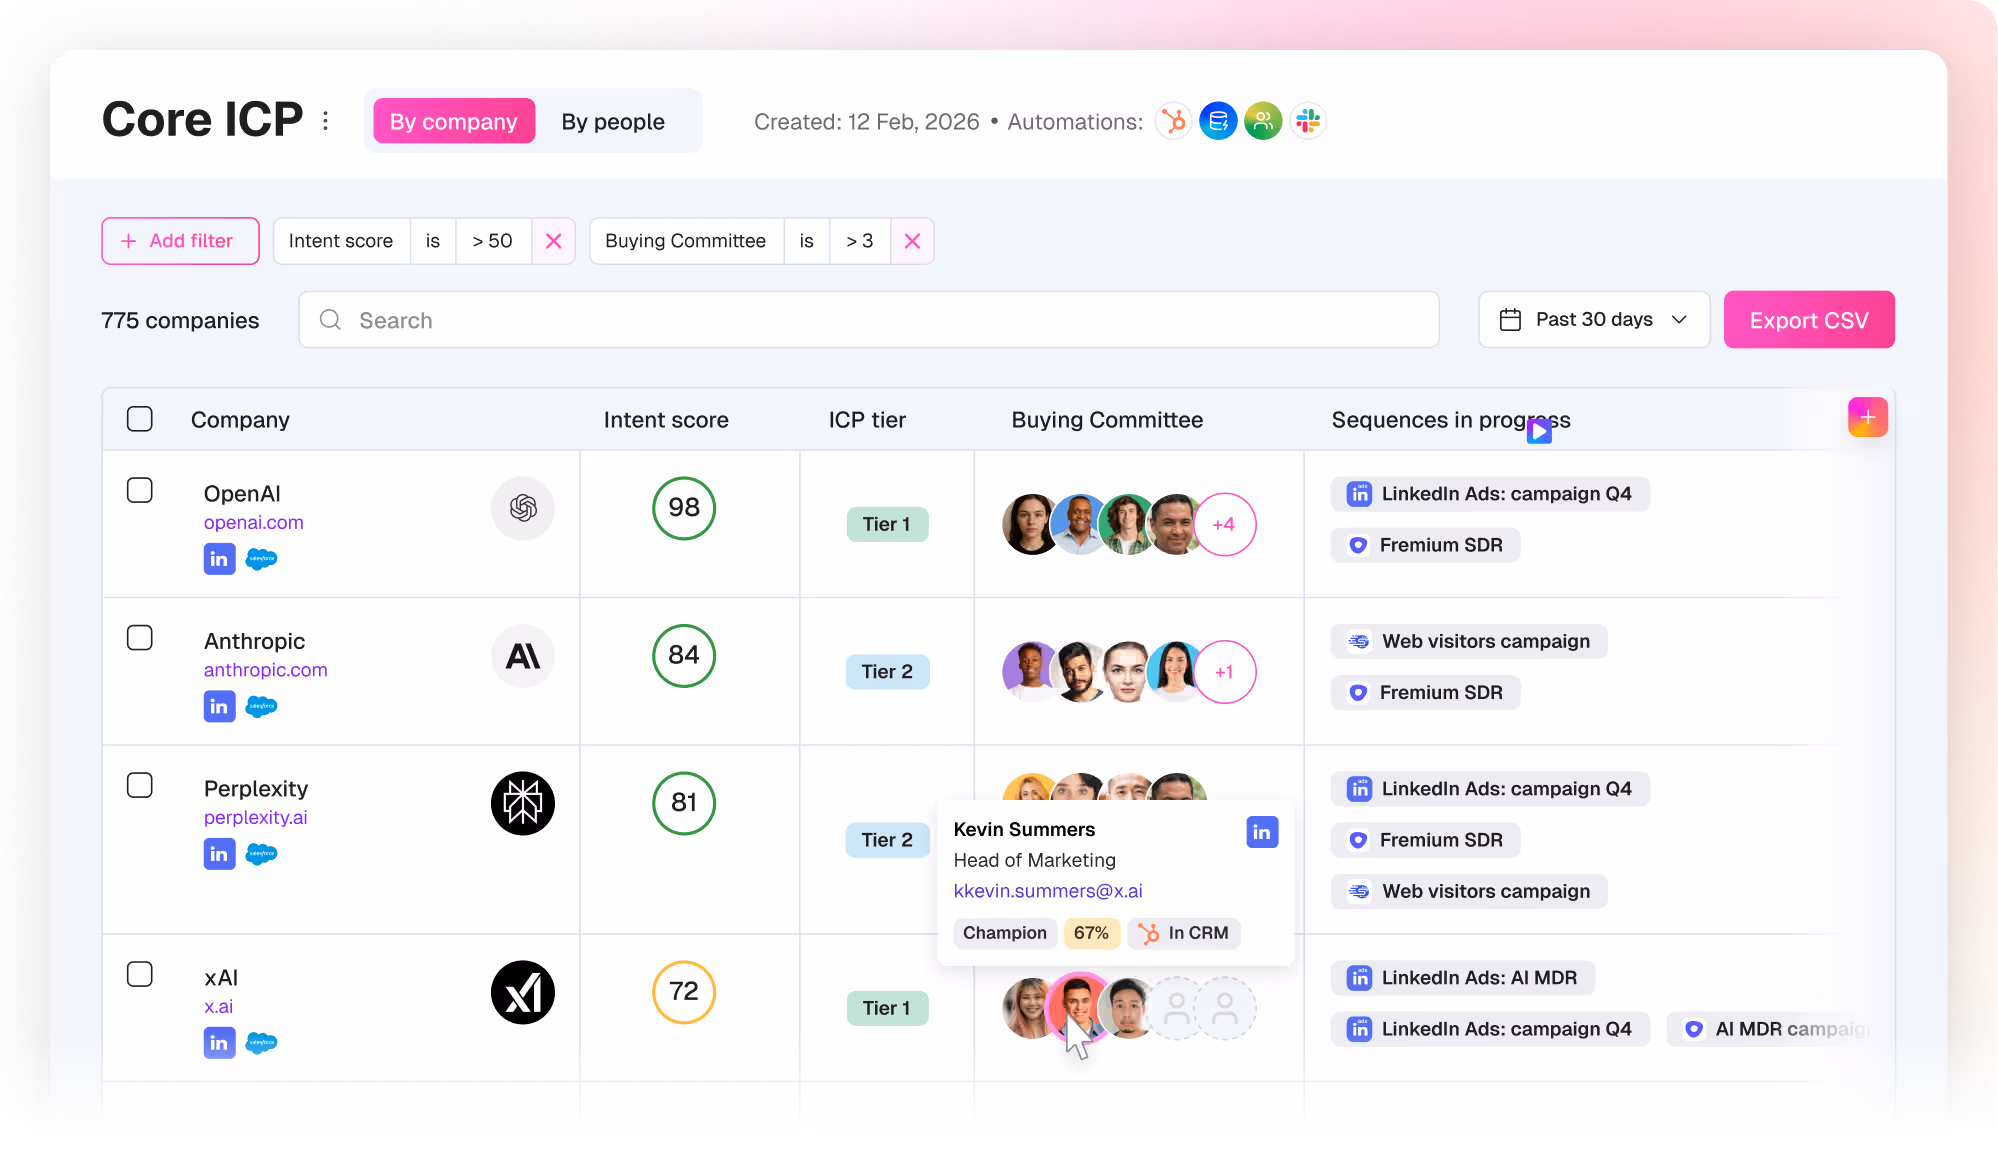Screen dimensions: 1998x1155
Task: Expand the +4 buying committee members for OpenAI
Action: pyautogui.click(x=1225, y=524)
